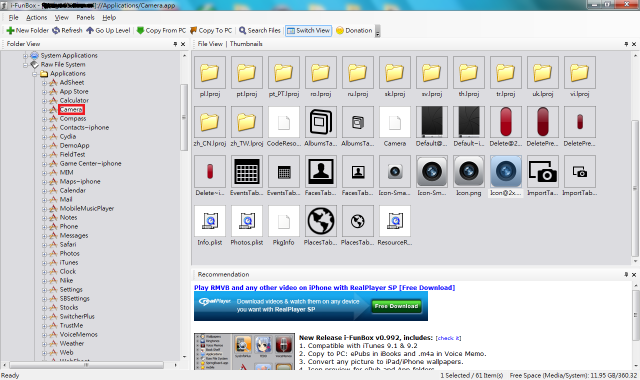Click the Donation button
Image resolution: width=640 pixels, height=380 pixels.
pyautogui.click(x=354, y=31)
